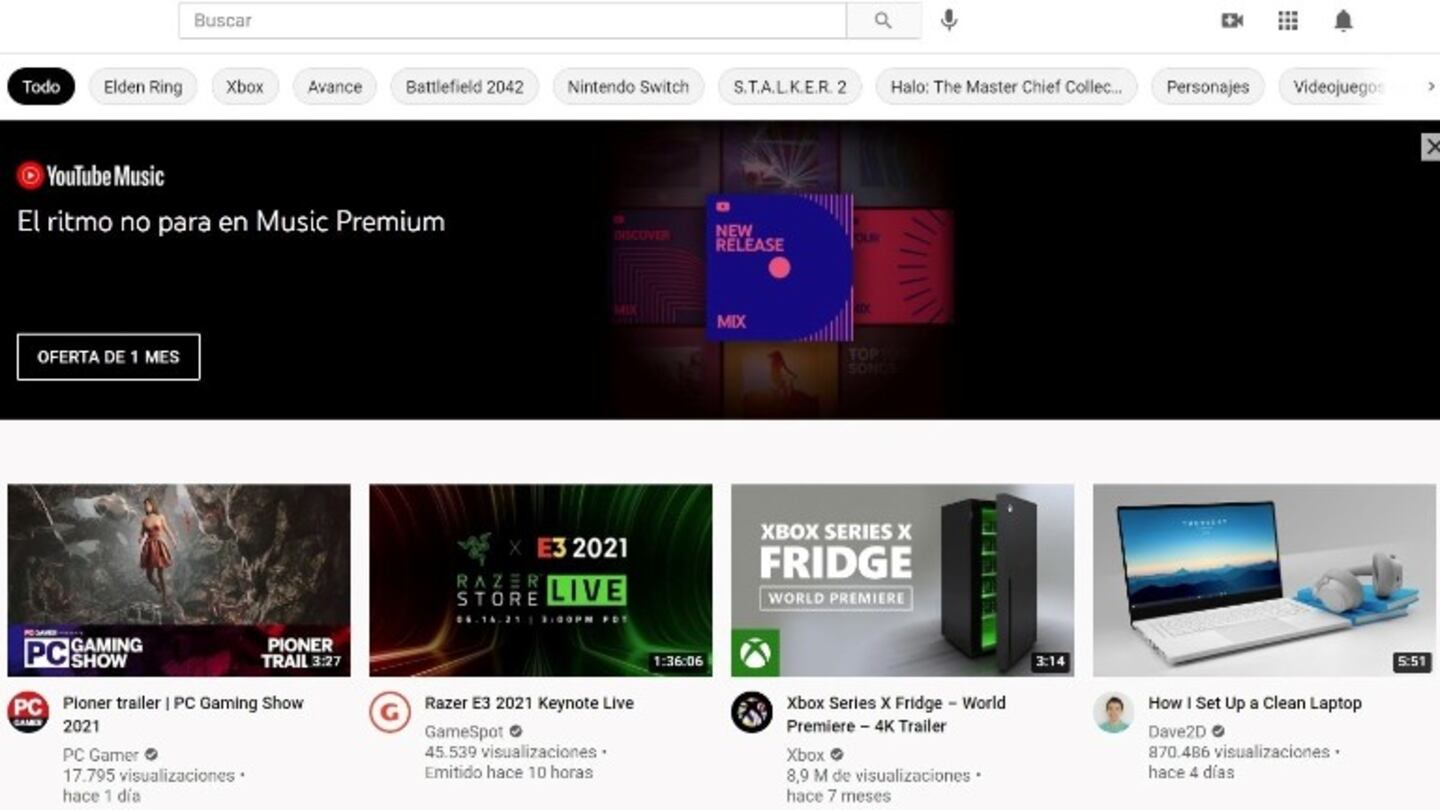Click the '8,9 M de visualizaciones' text
Image resolution: width=1440 pixels, height=810 pixels.
point(878,776)
